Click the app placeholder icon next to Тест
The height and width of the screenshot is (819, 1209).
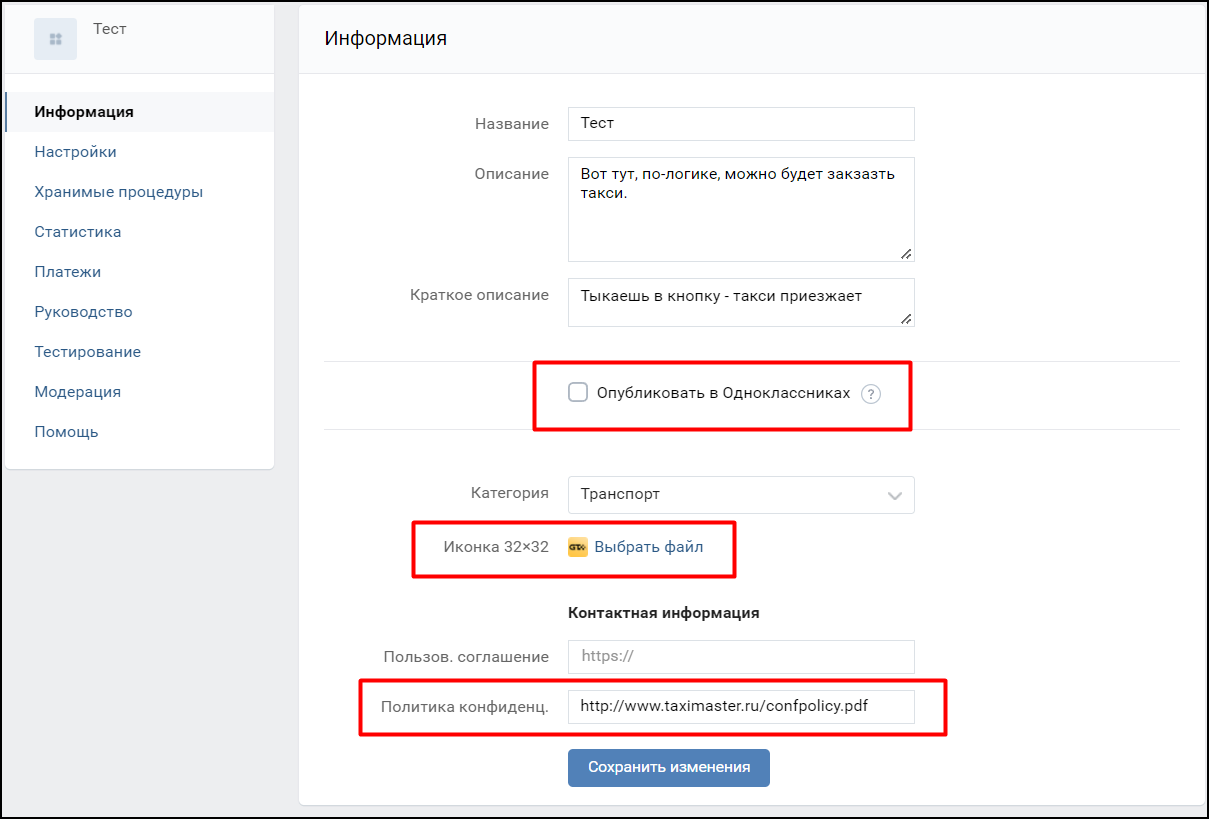pos(55,39)
